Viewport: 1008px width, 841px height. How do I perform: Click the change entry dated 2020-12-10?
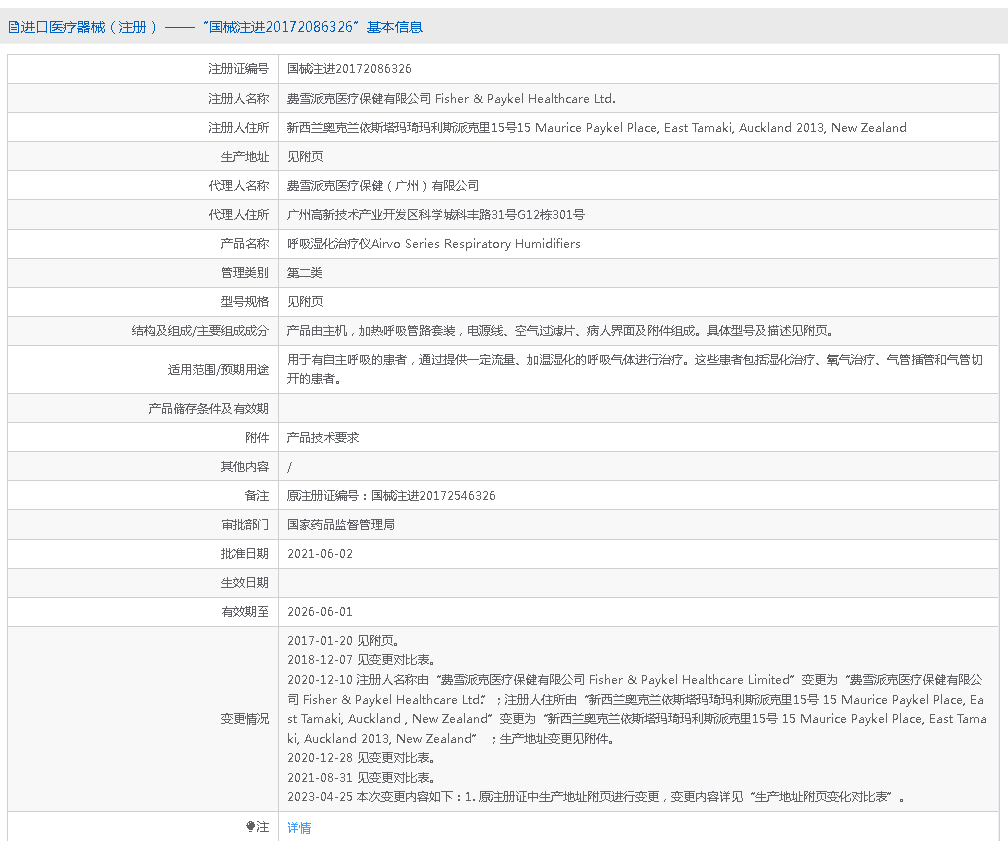pos(636,709)
